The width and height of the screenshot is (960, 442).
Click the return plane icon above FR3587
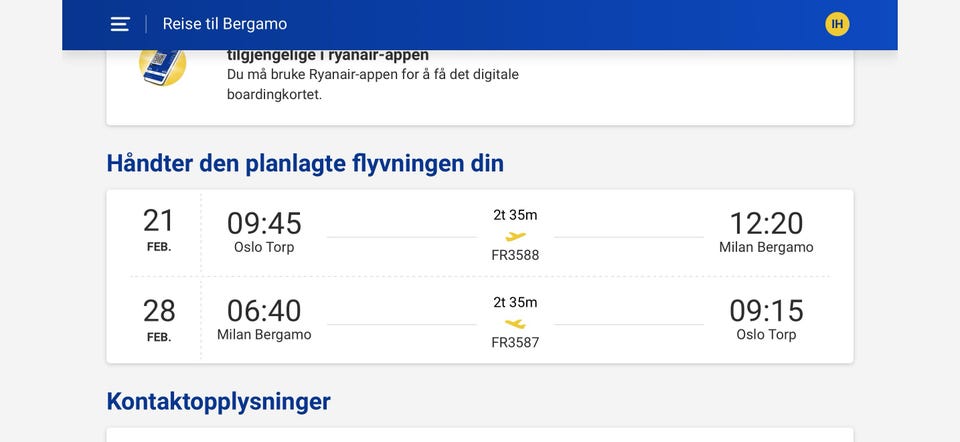point(515,324)
